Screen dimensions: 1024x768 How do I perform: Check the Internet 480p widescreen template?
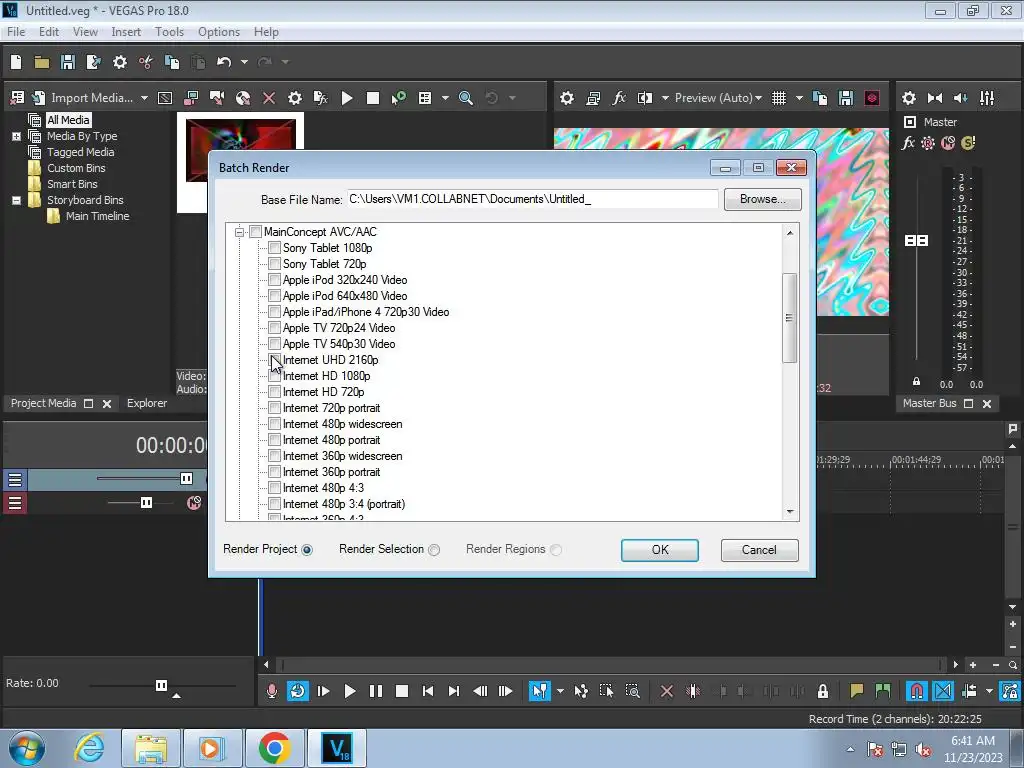pyautogui.click(x=274, y=424)
